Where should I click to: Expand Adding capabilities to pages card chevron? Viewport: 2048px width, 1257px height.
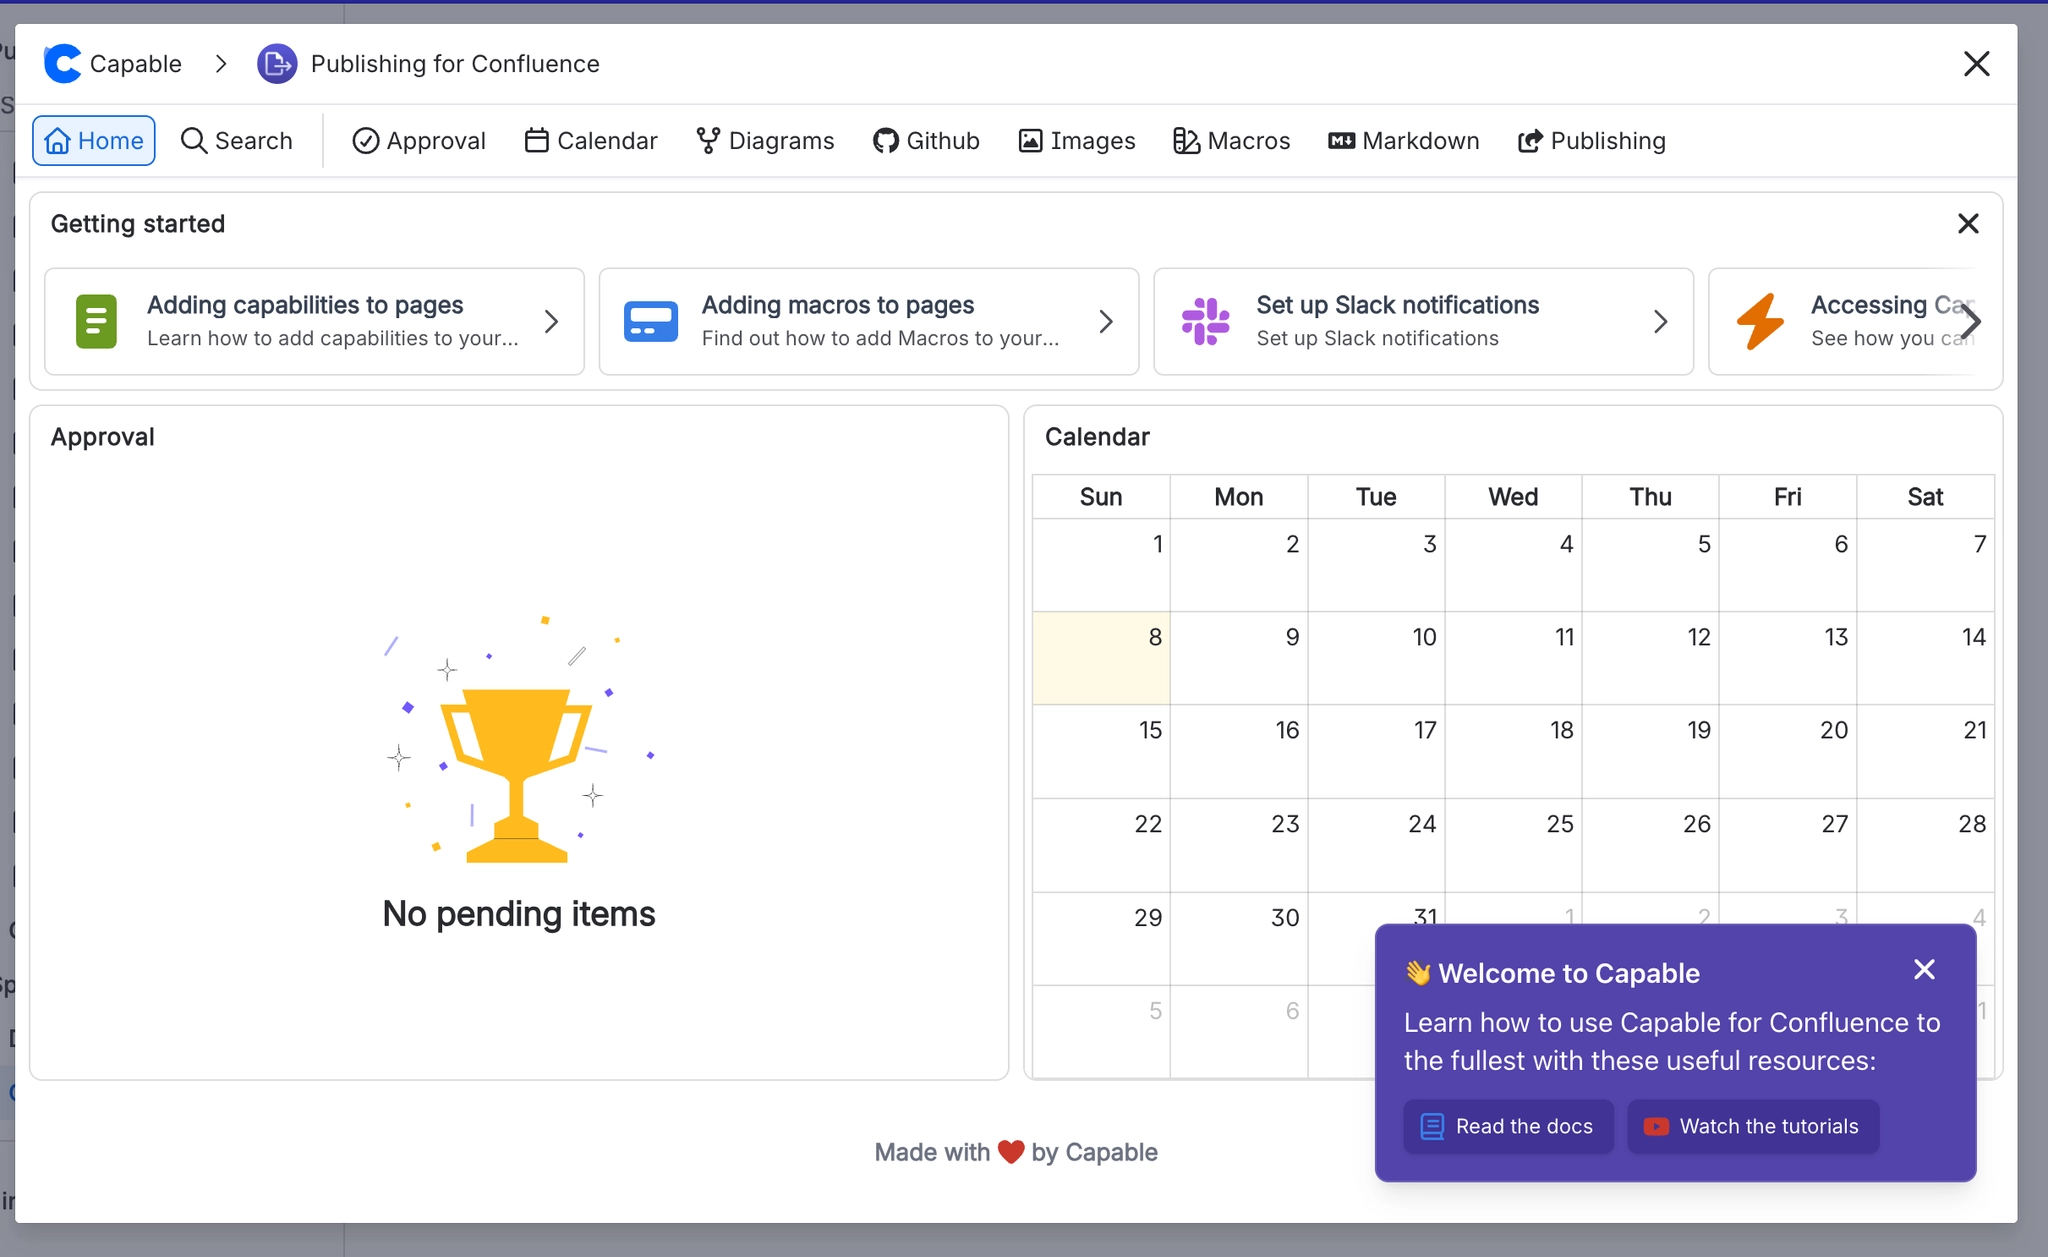pyautogui.click(x=551, y=322)
